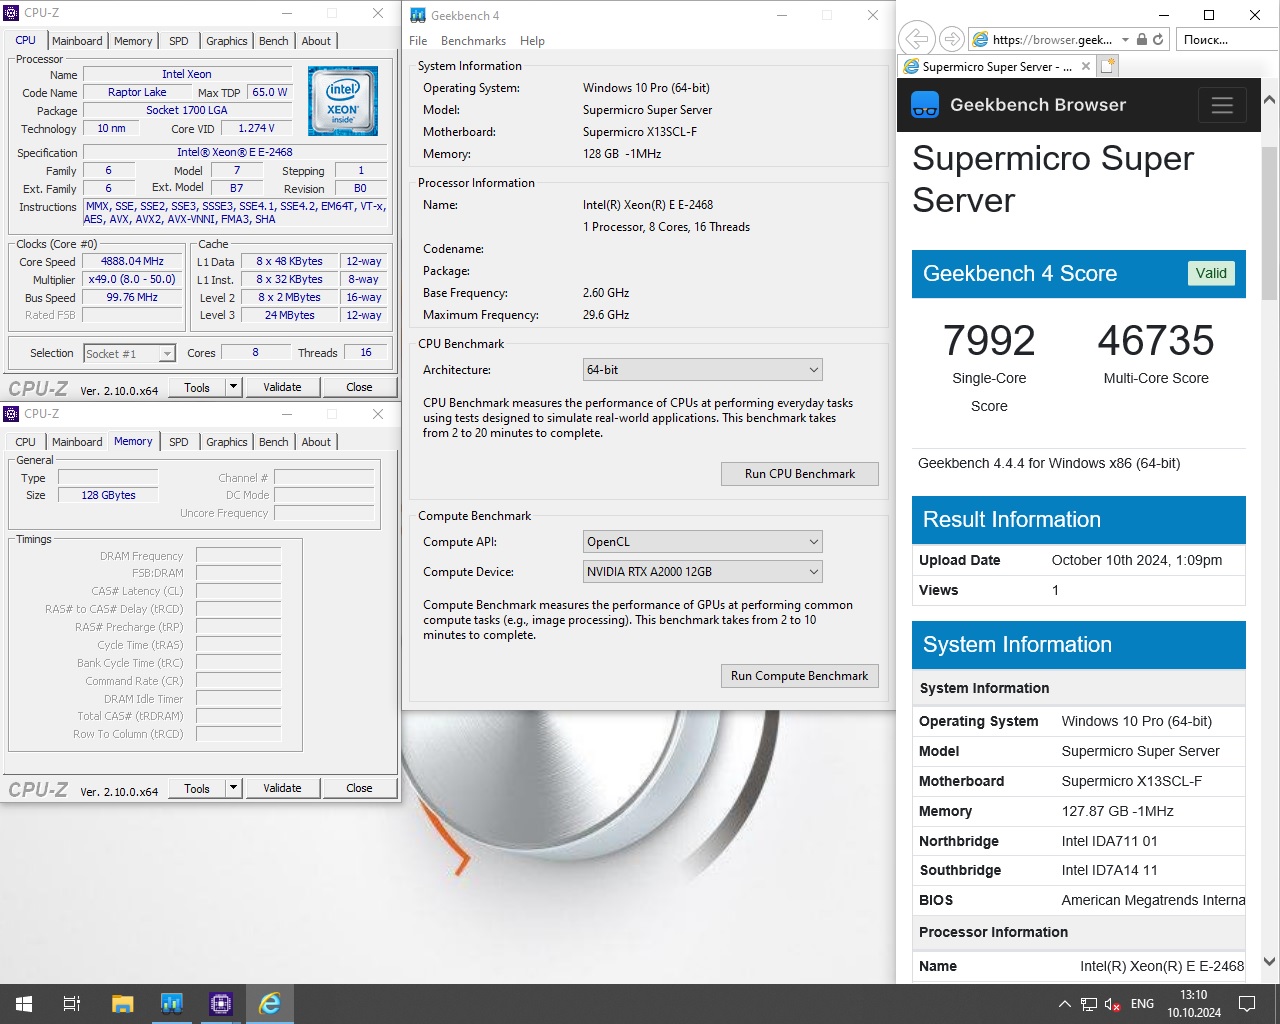Image resolution: width=1280 pixels, height=1024 pixels.
Task: Click the Intel Xeon logo in CPU-Z
Action: 343,101
